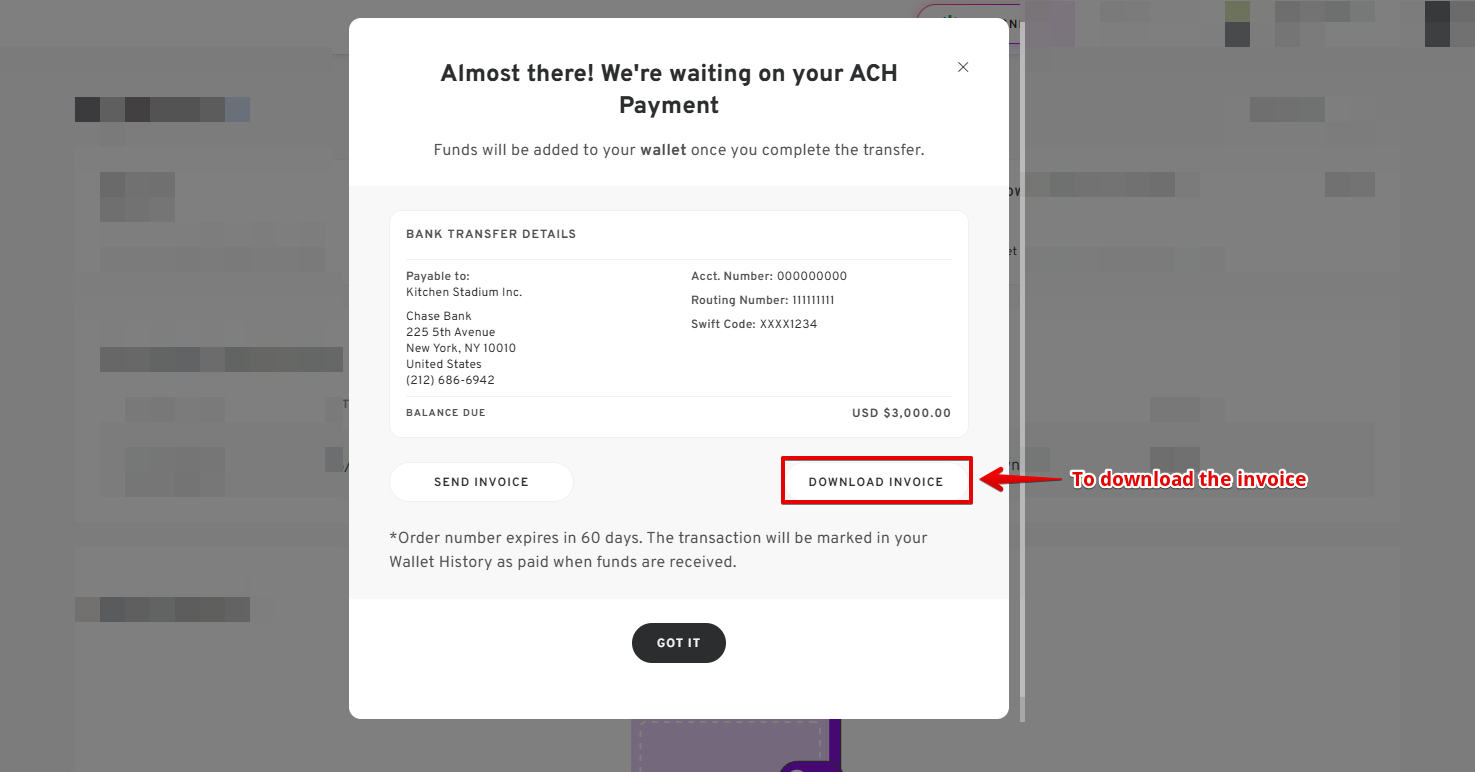Click the payee name Kitchen Stadium Inc.
This screenshot has width=1475, height=772.
tap(464, 292)
